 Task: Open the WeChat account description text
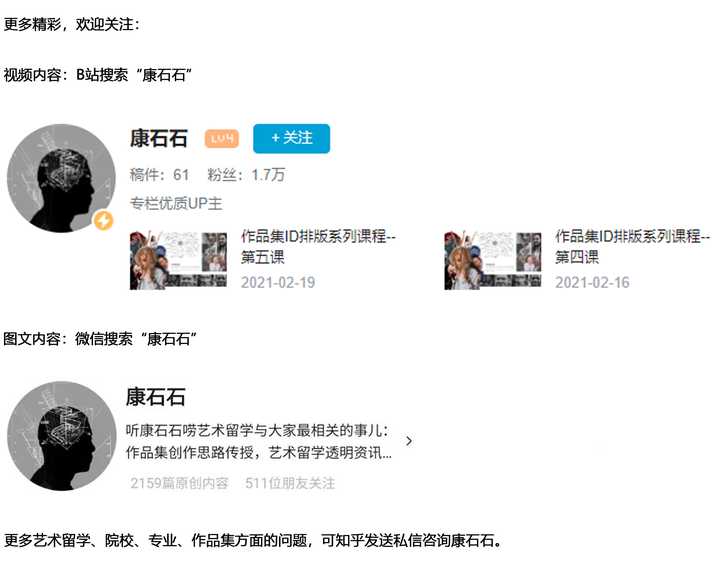pos(259,442)
